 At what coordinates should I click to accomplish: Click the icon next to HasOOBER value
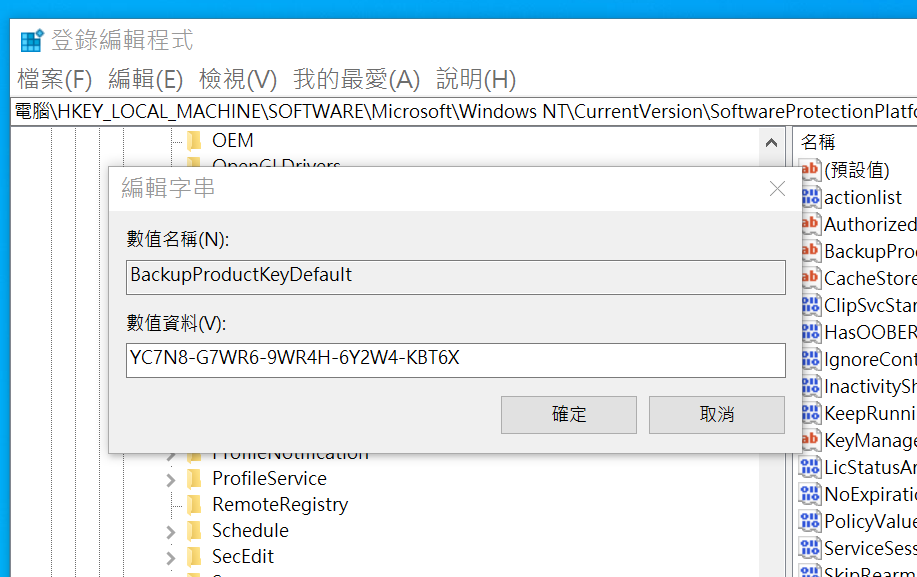[x=810, y=332]
